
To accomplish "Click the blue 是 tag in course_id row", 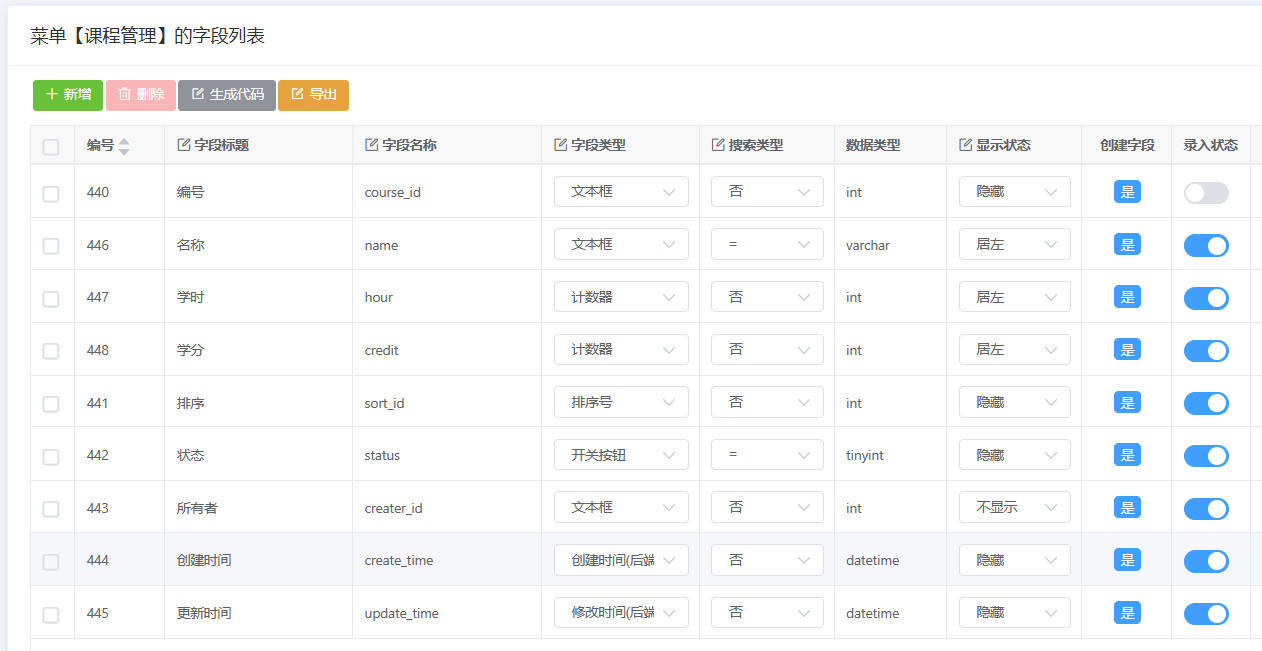I will tap(1127, 192).
